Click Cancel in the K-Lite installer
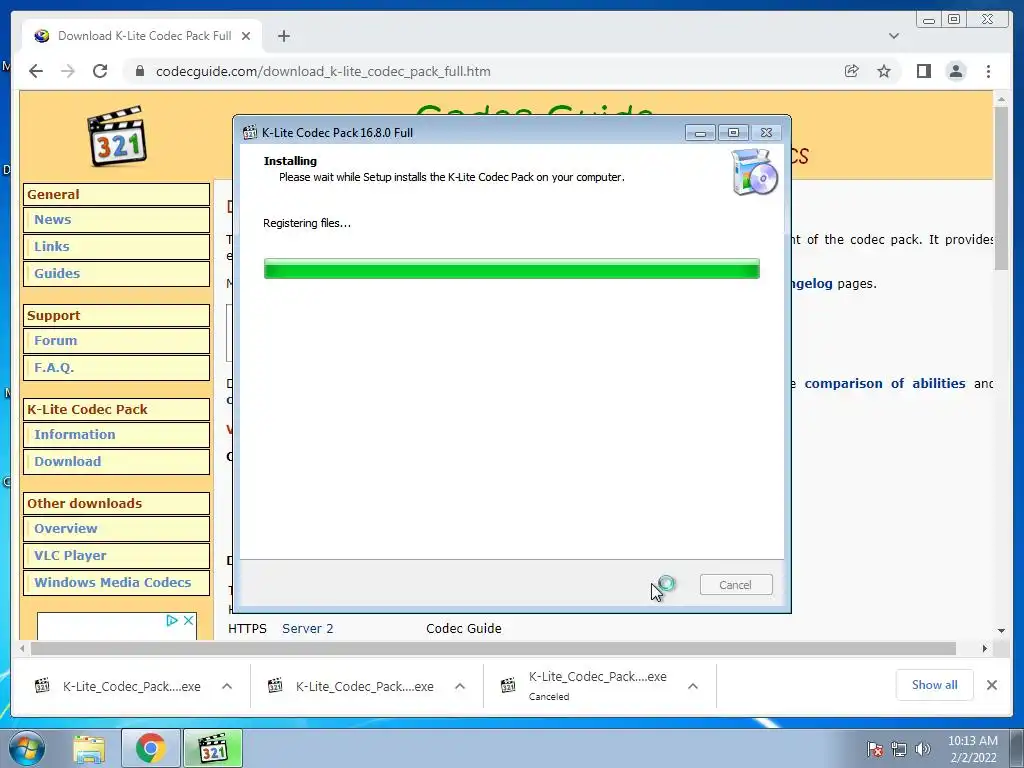Viewport: 1024px width, 768px height. point(736,584)
